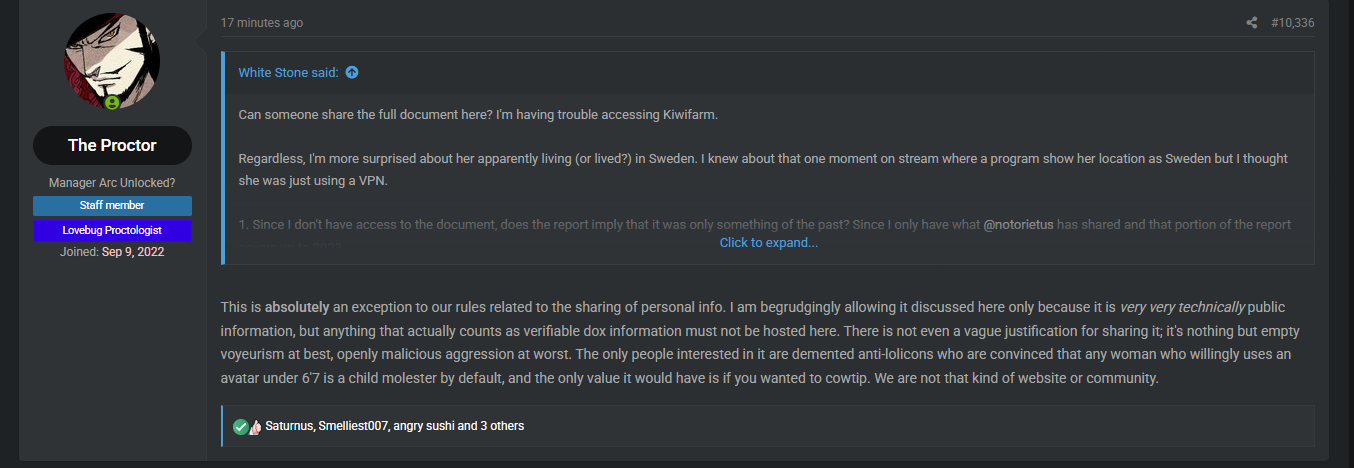Click the thumbs-up reaction icon
This screenshot has width=1354, height=468.
(254, 426)
